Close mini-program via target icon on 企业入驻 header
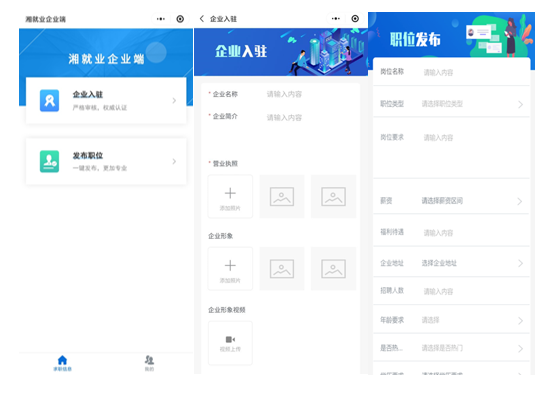 pyautogui.click(x=355, y=19)
